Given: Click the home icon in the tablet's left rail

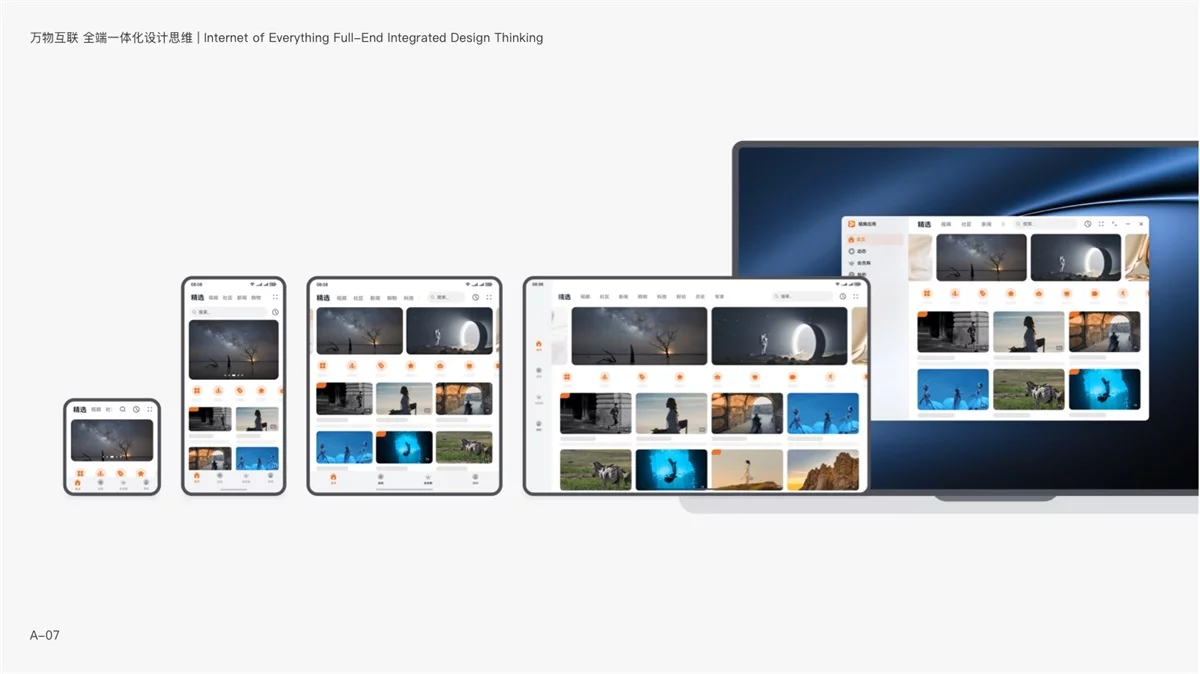Looking at the screenshot, I should coord(538,341).
